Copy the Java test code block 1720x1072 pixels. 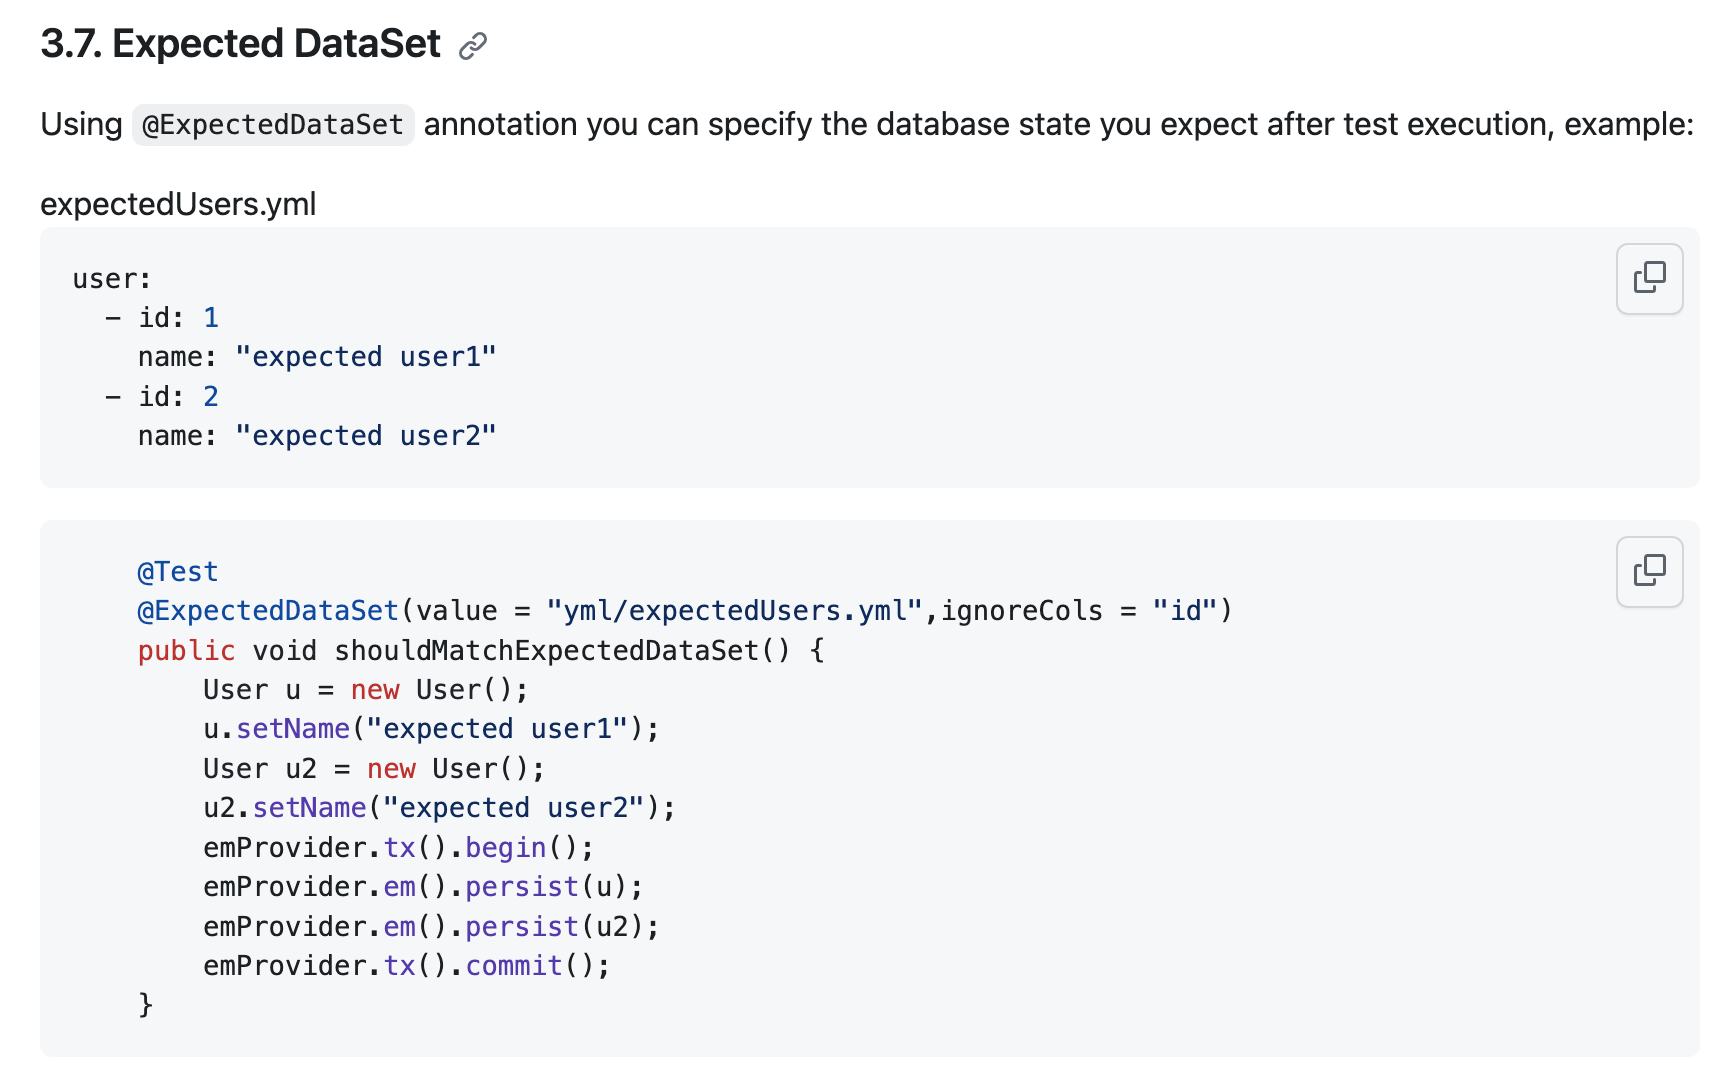[x=1649, y=571]
